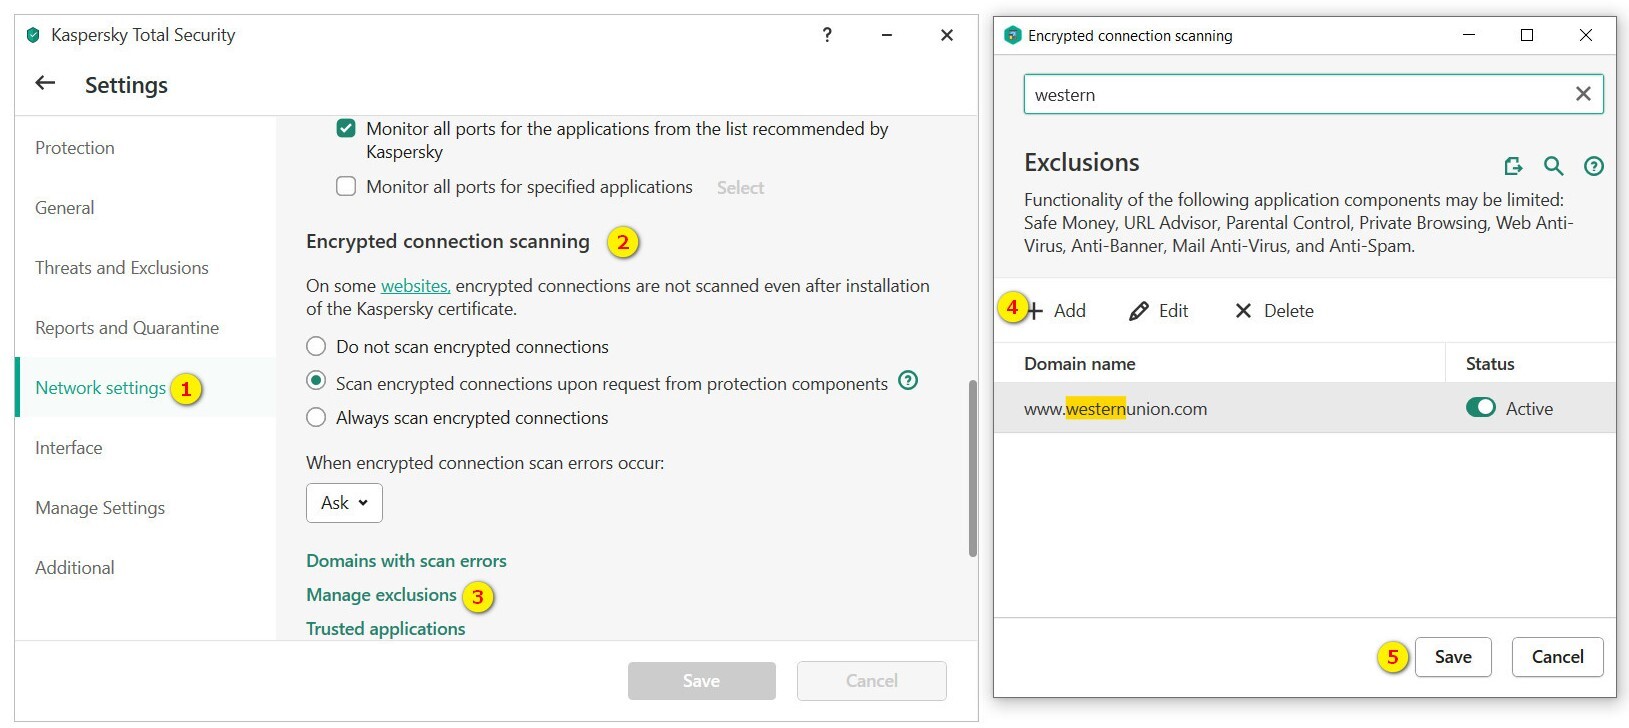Open Additional settings section
1629x728 pixels.
[75, 568]
